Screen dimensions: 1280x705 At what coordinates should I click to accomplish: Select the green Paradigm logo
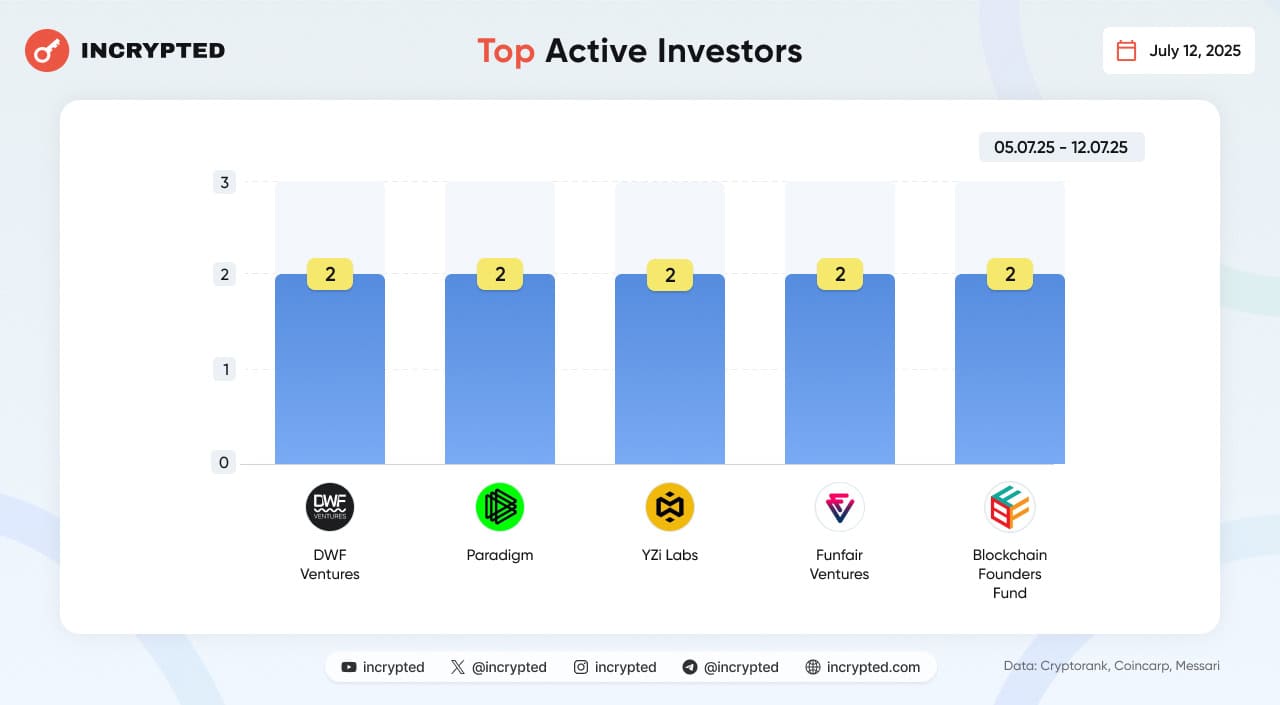[500, 507]
